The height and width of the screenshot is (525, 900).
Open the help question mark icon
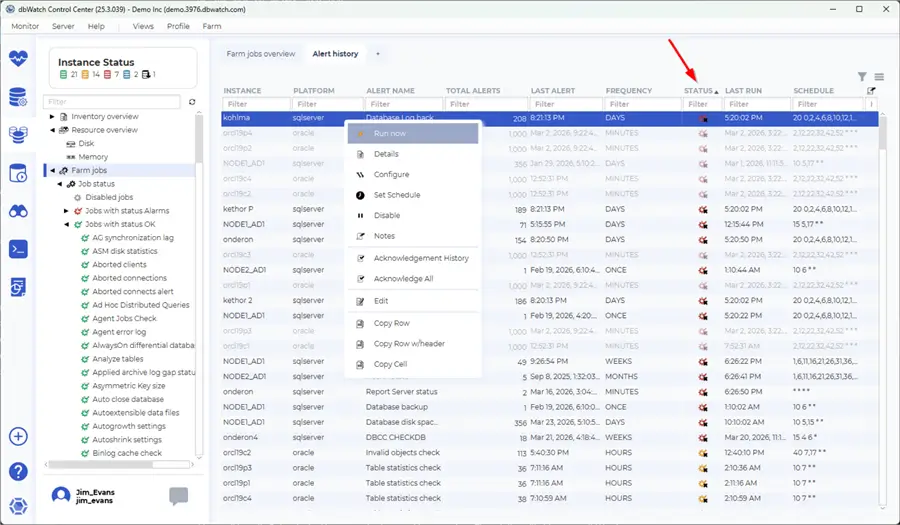pyautogui.click(x=18, y=472)
